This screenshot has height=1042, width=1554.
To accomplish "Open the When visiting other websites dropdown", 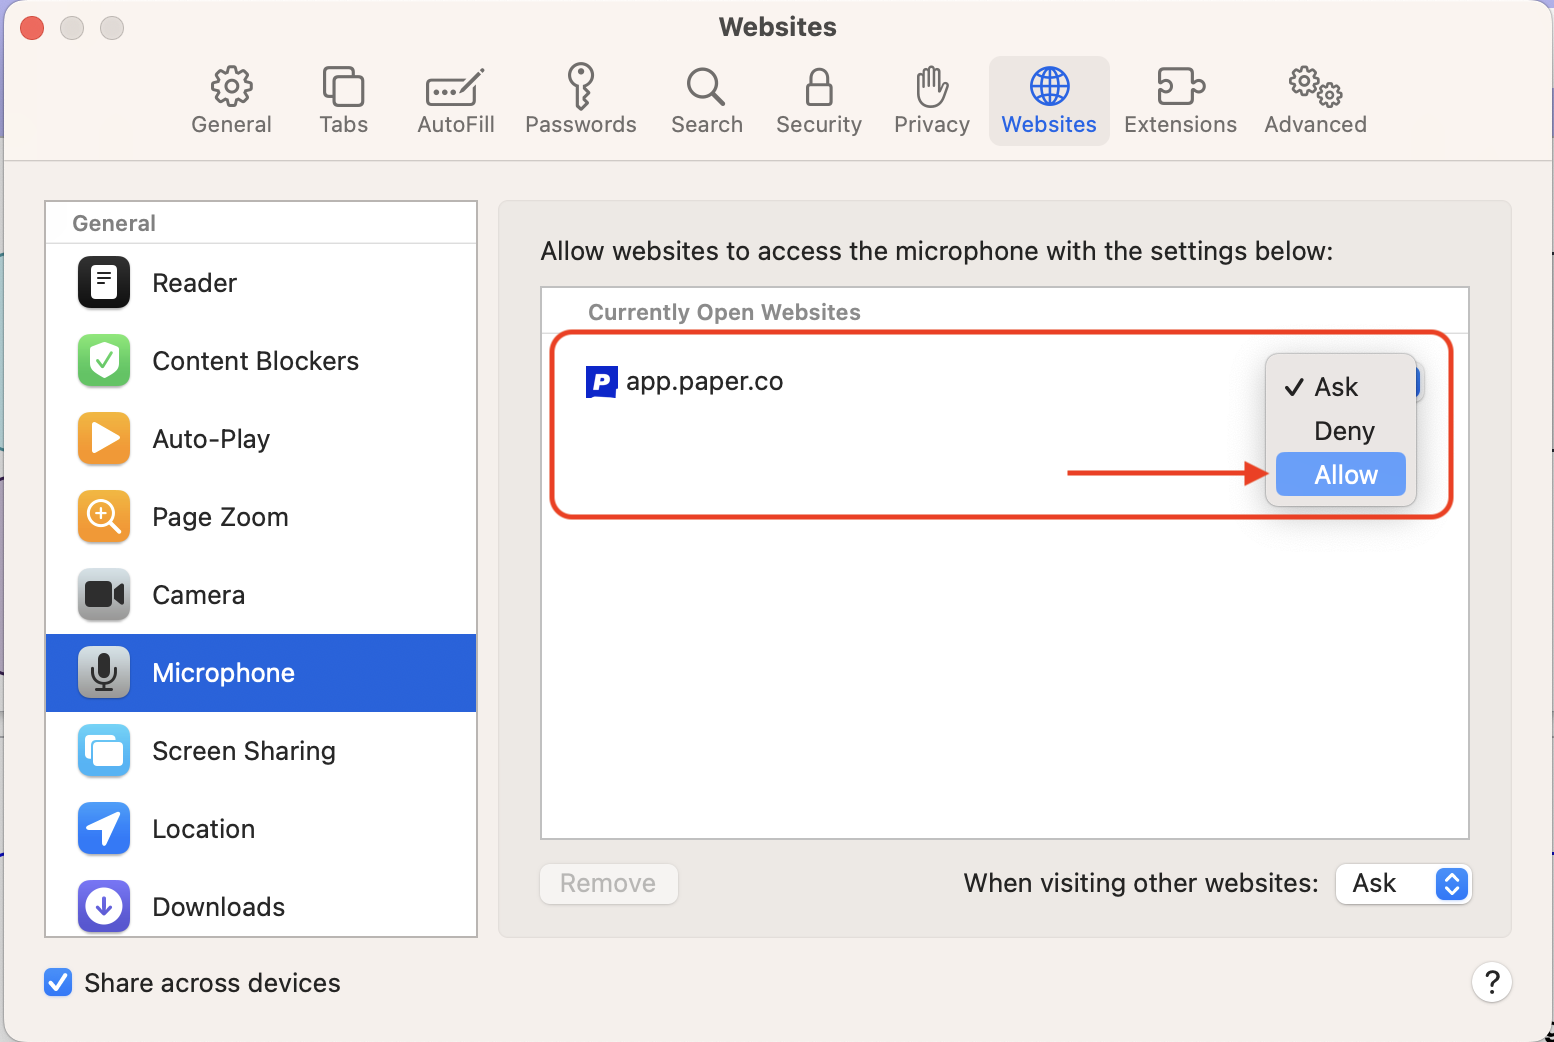I will (x=1403, y=884).
